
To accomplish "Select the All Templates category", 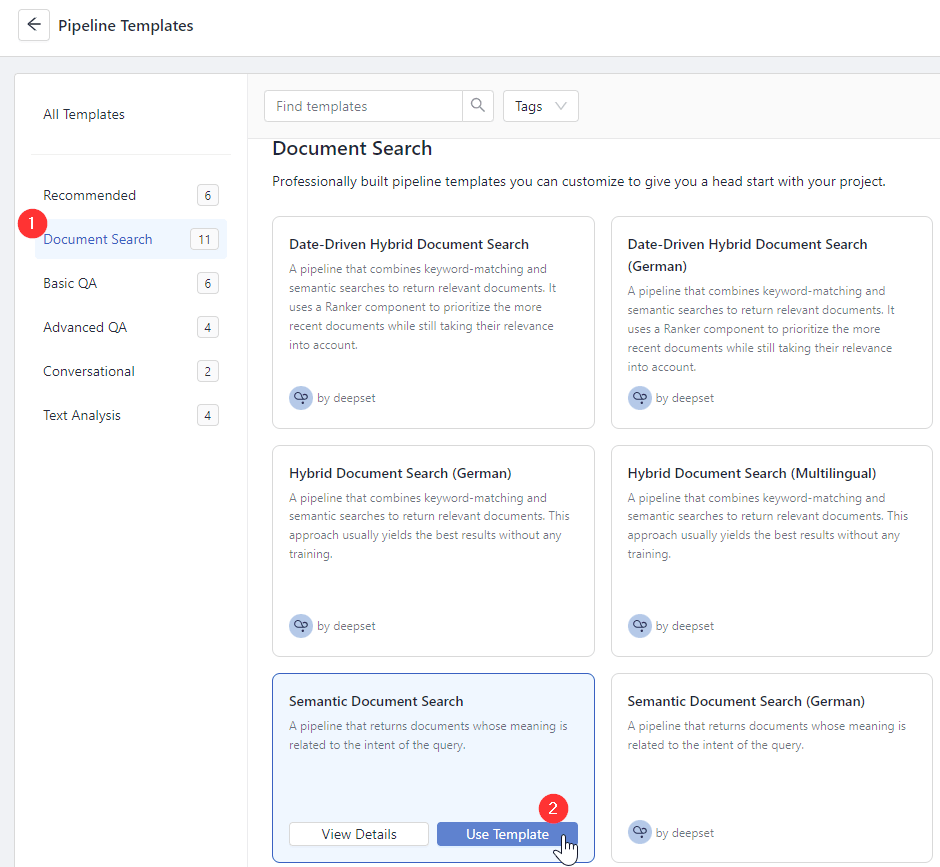I will [83, 114].
